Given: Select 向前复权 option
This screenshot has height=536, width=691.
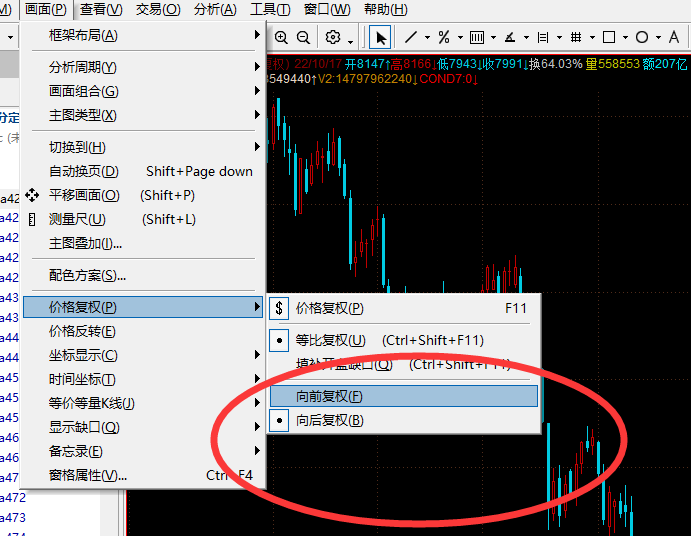Looking at the screenshot, I should click(x=403, y=396).
